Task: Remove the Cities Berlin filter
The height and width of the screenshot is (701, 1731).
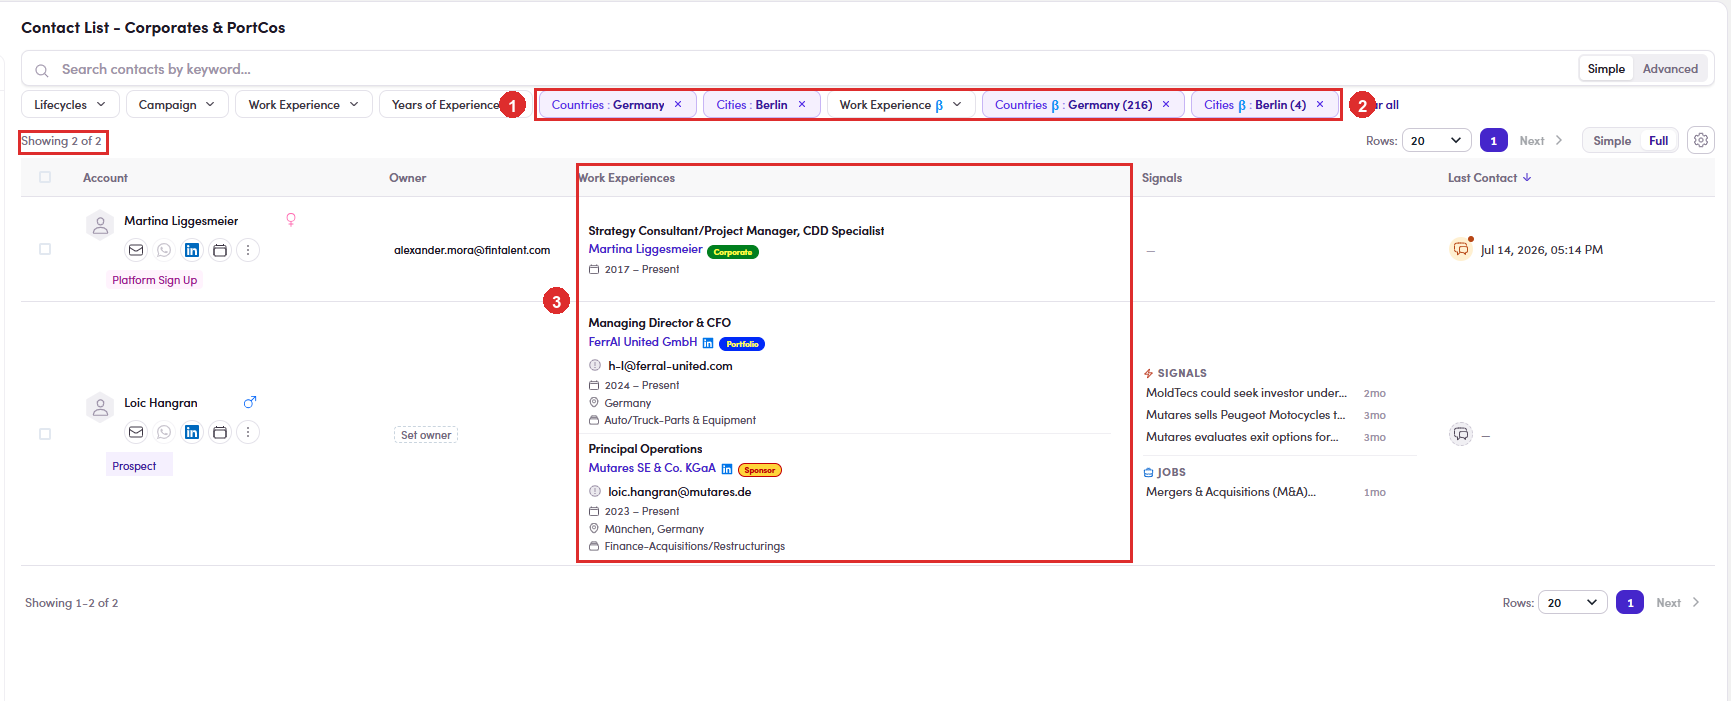Action: click(802, 104)
